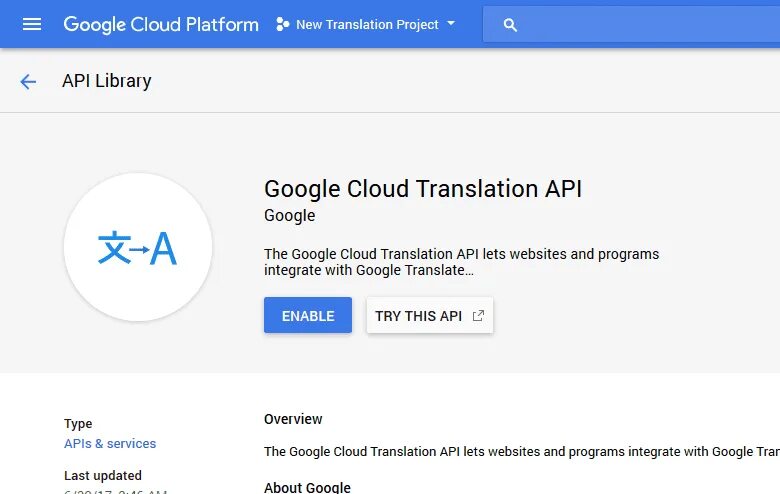The width and height of the screenshot is (780, 494).
Task: Open the APIs & services link
Action: tap(110, 443)
